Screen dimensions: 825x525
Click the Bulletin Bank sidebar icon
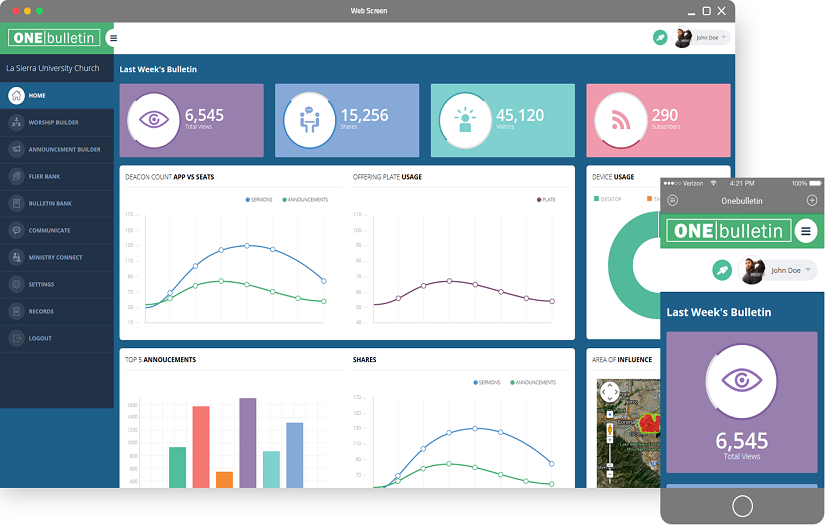[x=16, y=203]
